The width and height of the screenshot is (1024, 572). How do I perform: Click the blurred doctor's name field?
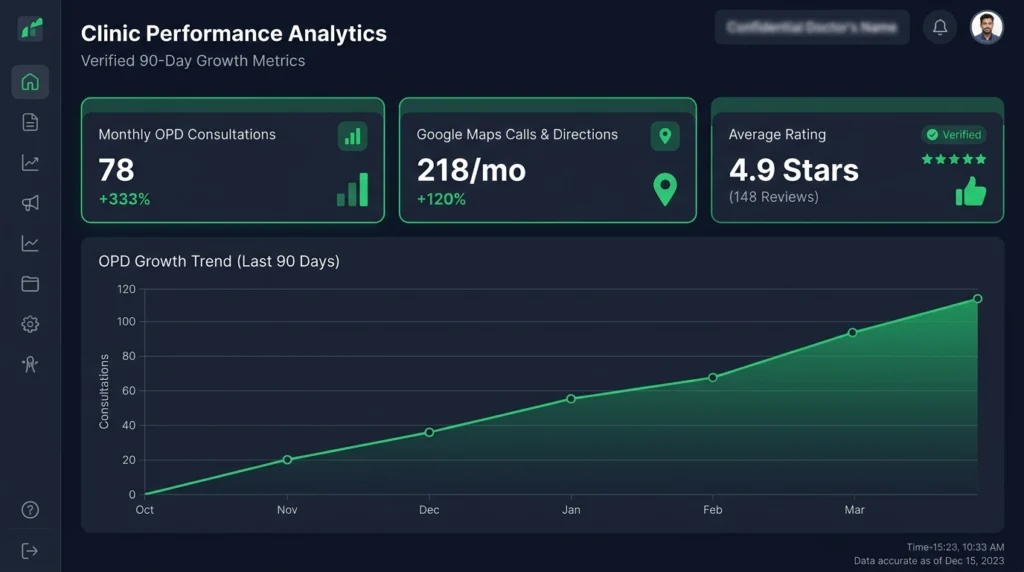tap(812, 27)
